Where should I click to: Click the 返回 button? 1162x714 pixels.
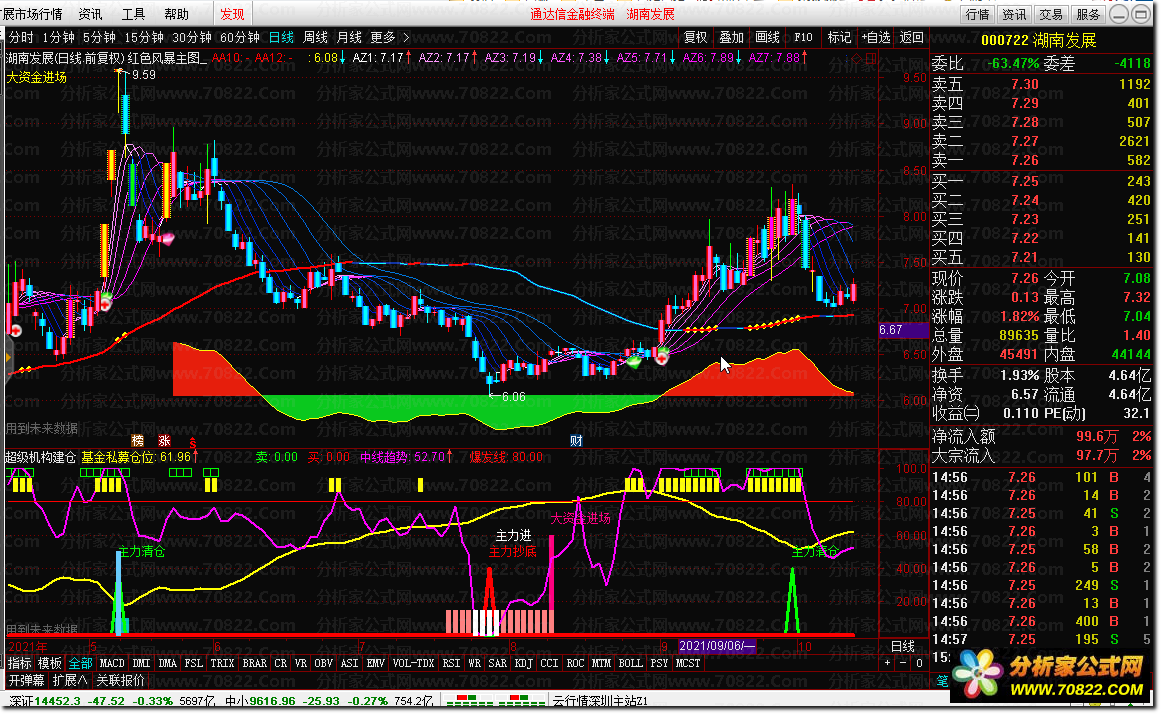[x=912, y=37]
